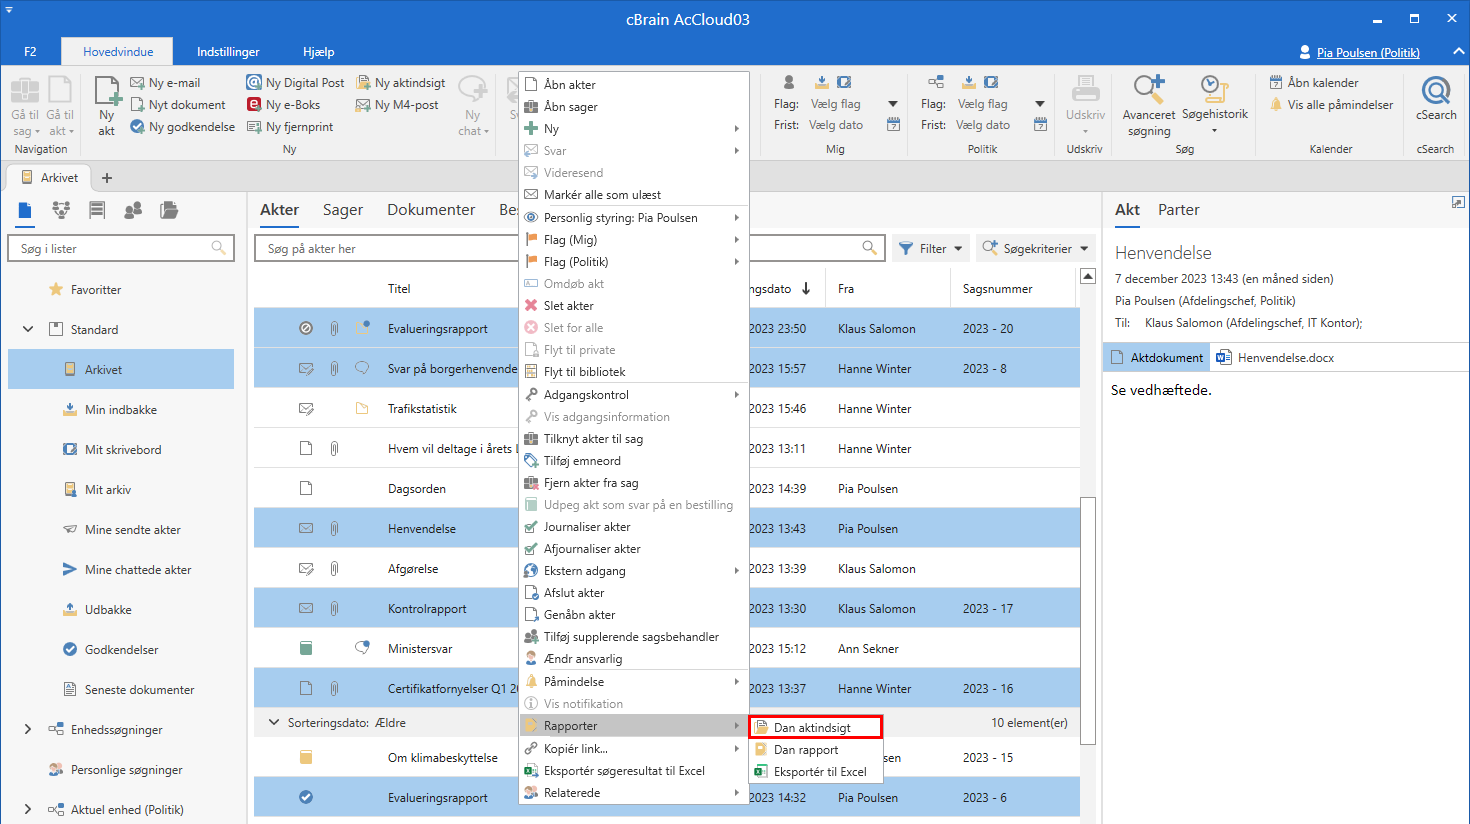Open the cSearch tool

[x=1436, y=99]
